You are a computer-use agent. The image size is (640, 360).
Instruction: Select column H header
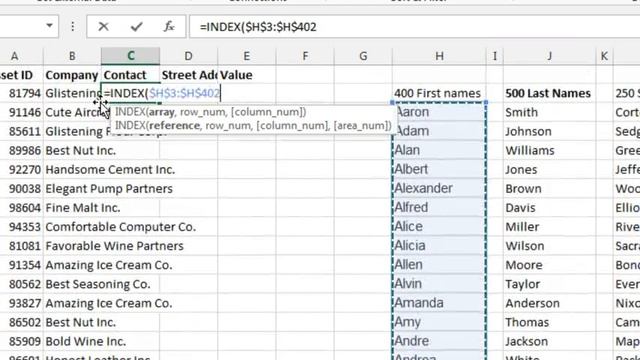tap(439, 56)
